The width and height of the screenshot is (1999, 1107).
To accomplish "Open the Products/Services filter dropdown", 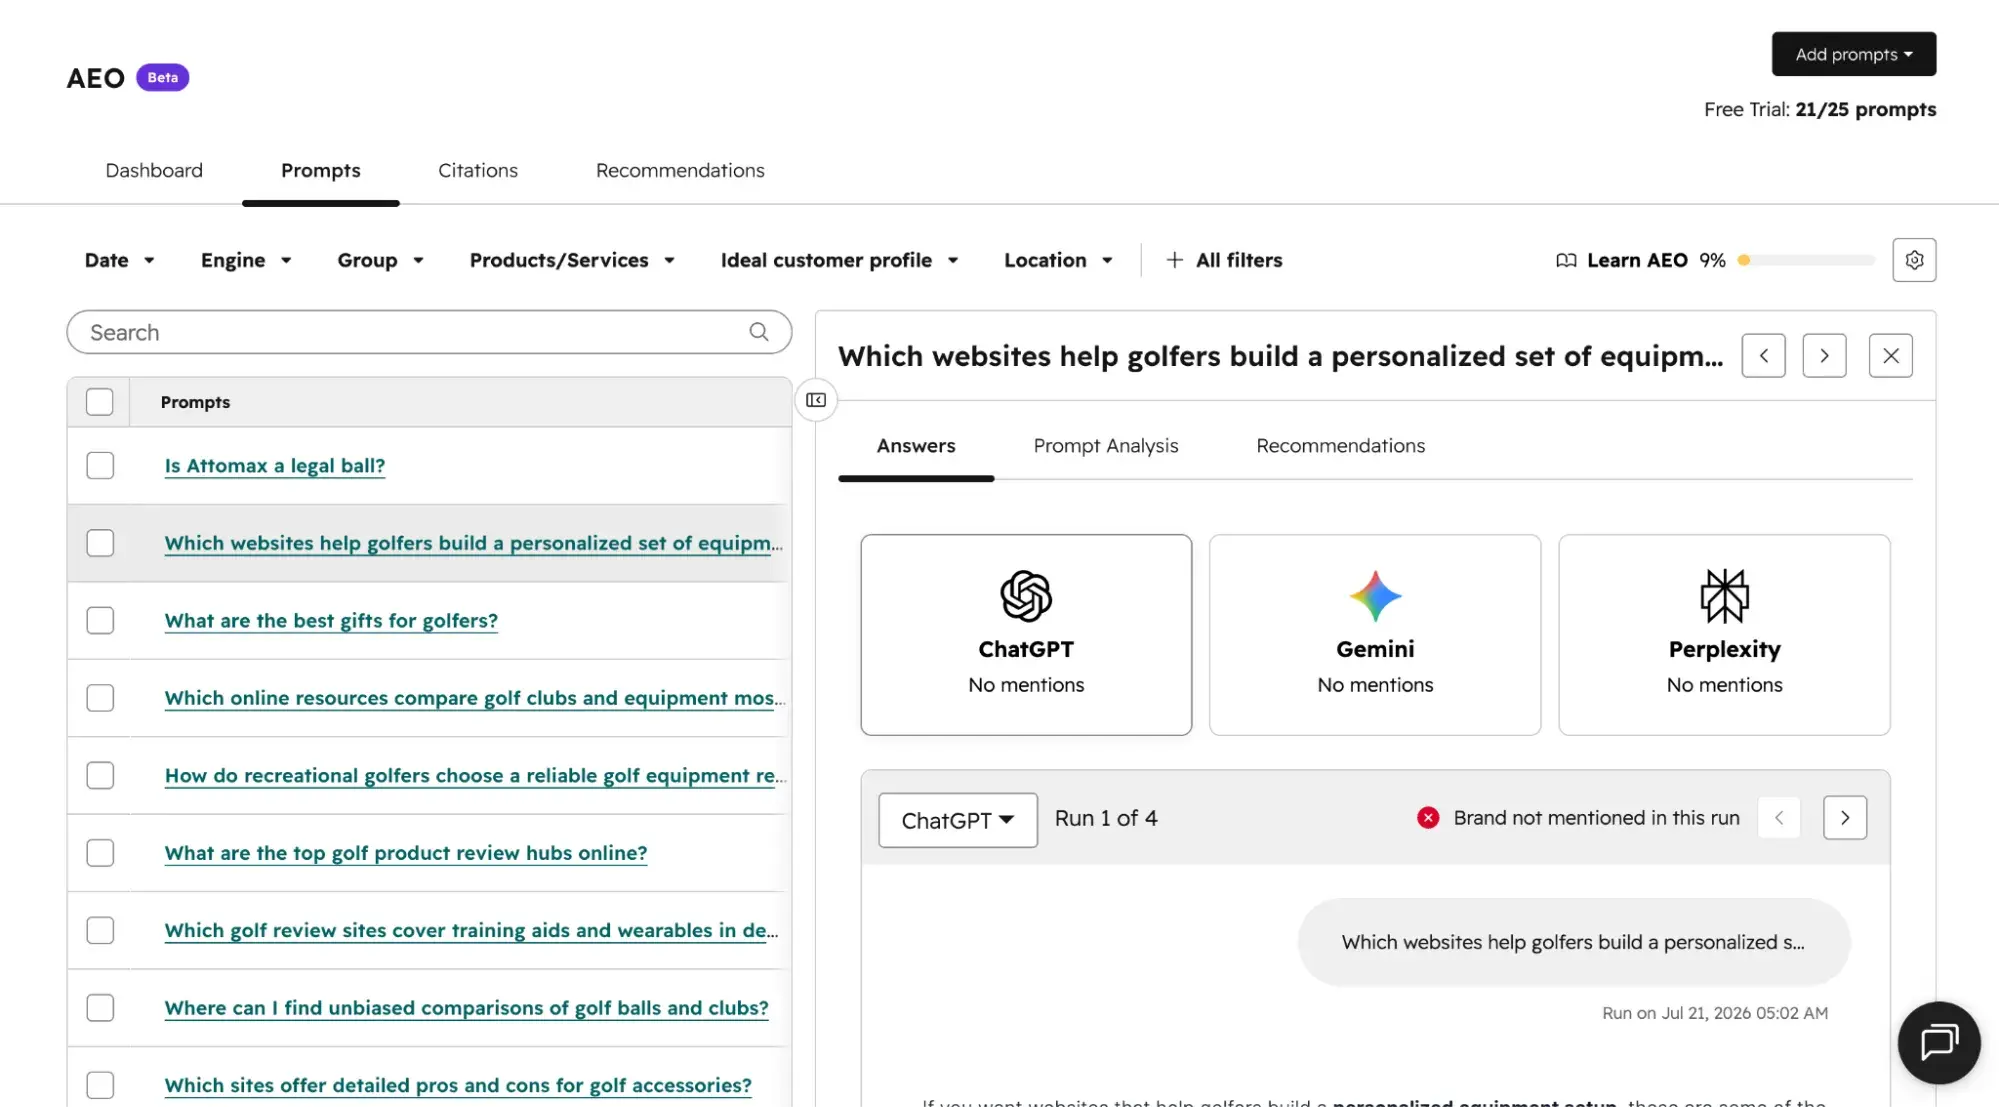I will coord(572,260).
